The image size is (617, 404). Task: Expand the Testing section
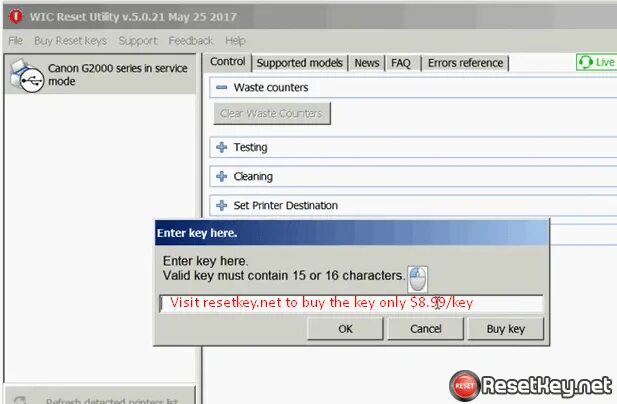tap(222, 147)
